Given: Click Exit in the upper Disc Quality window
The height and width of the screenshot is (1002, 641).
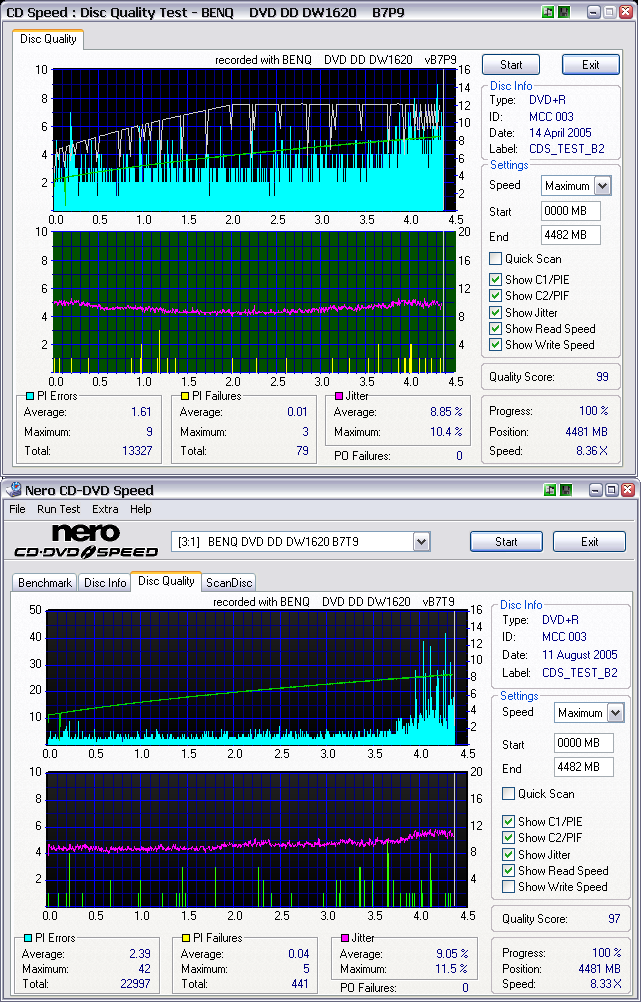Looking at the screenshot, I should (590, 64).
